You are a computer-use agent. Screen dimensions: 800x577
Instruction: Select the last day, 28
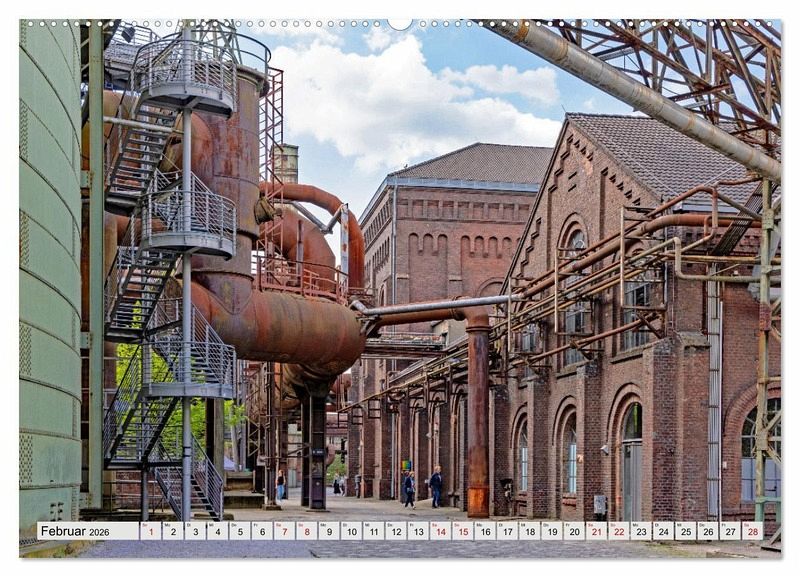751,531
